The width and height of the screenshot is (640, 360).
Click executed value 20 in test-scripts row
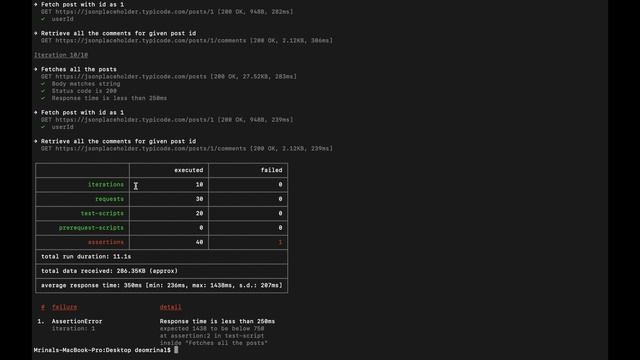point(199,213)
